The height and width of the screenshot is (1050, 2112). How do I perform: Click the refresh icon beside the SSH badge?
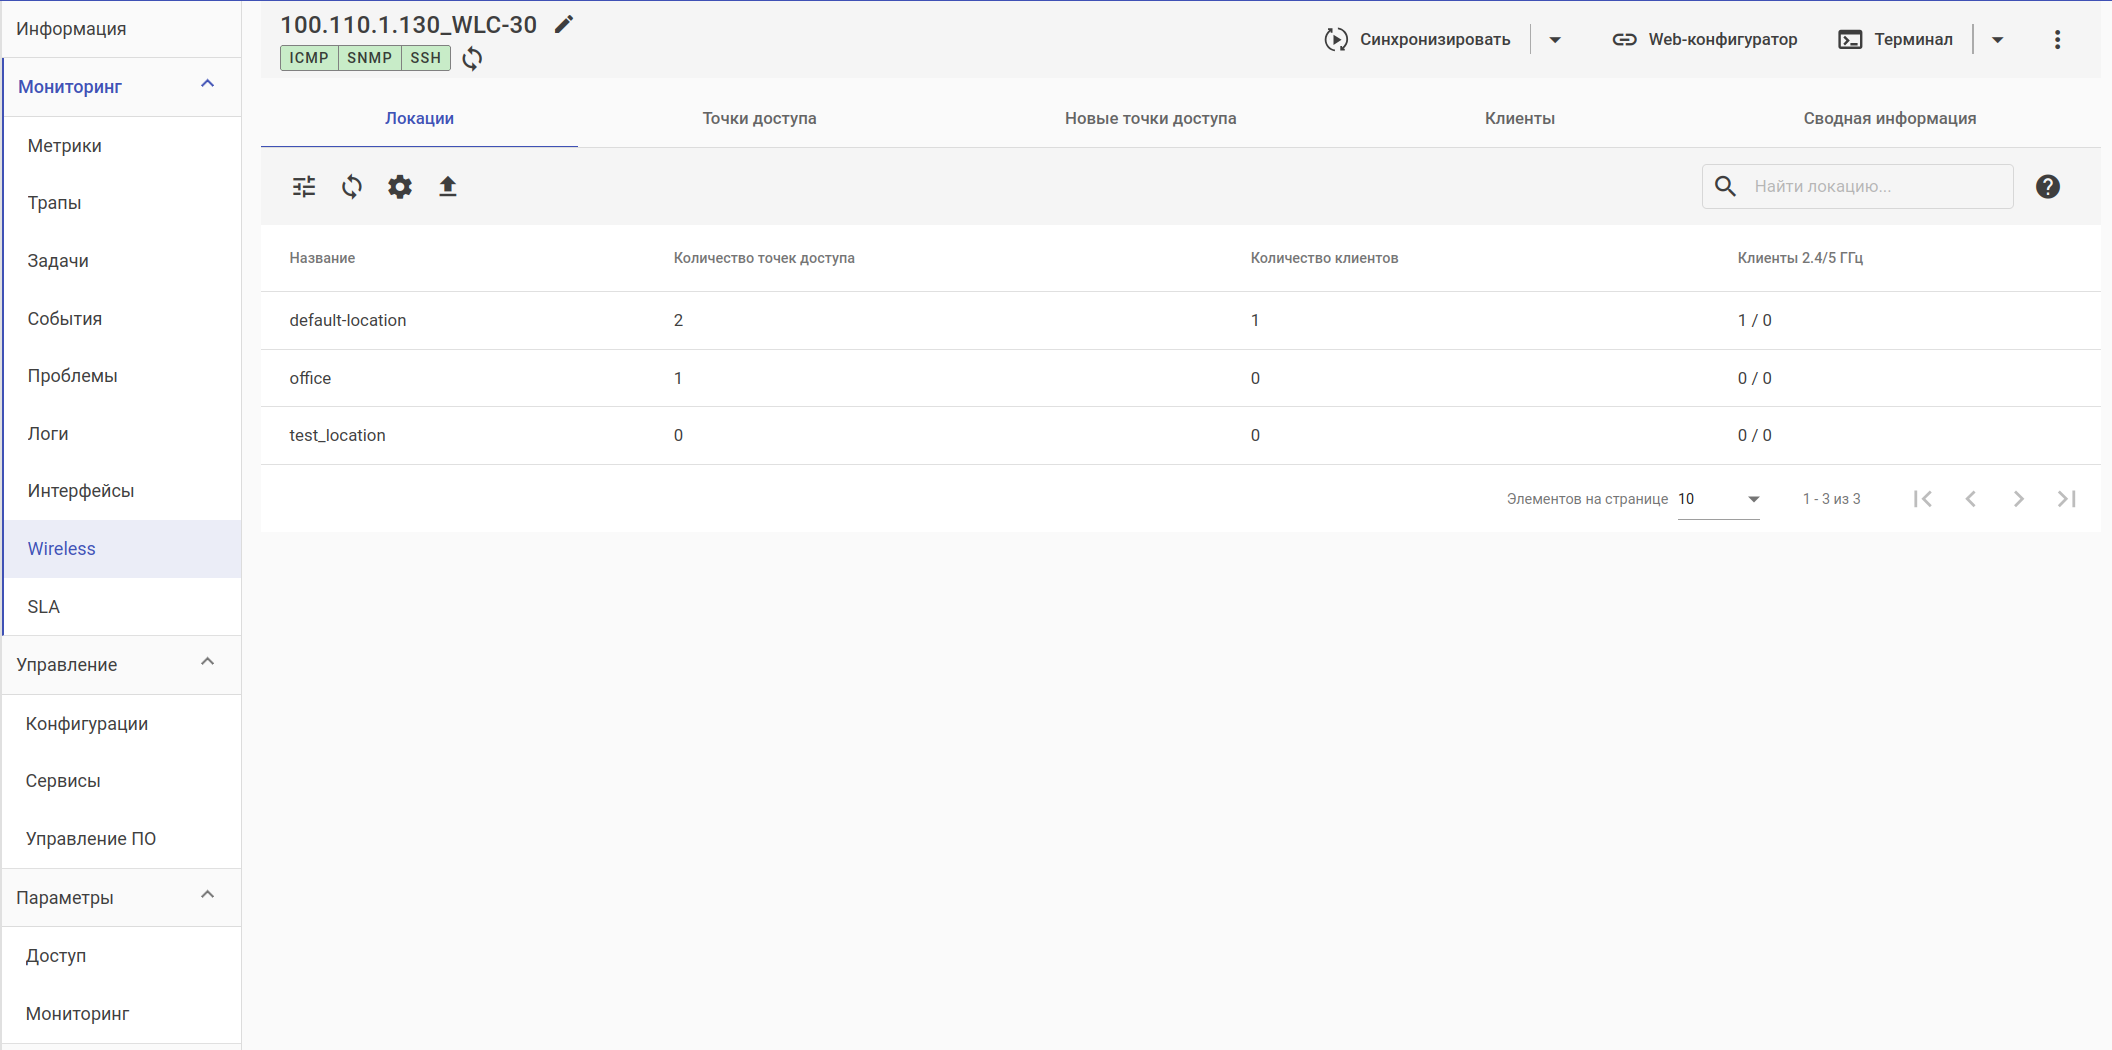(x=472, y=58)
